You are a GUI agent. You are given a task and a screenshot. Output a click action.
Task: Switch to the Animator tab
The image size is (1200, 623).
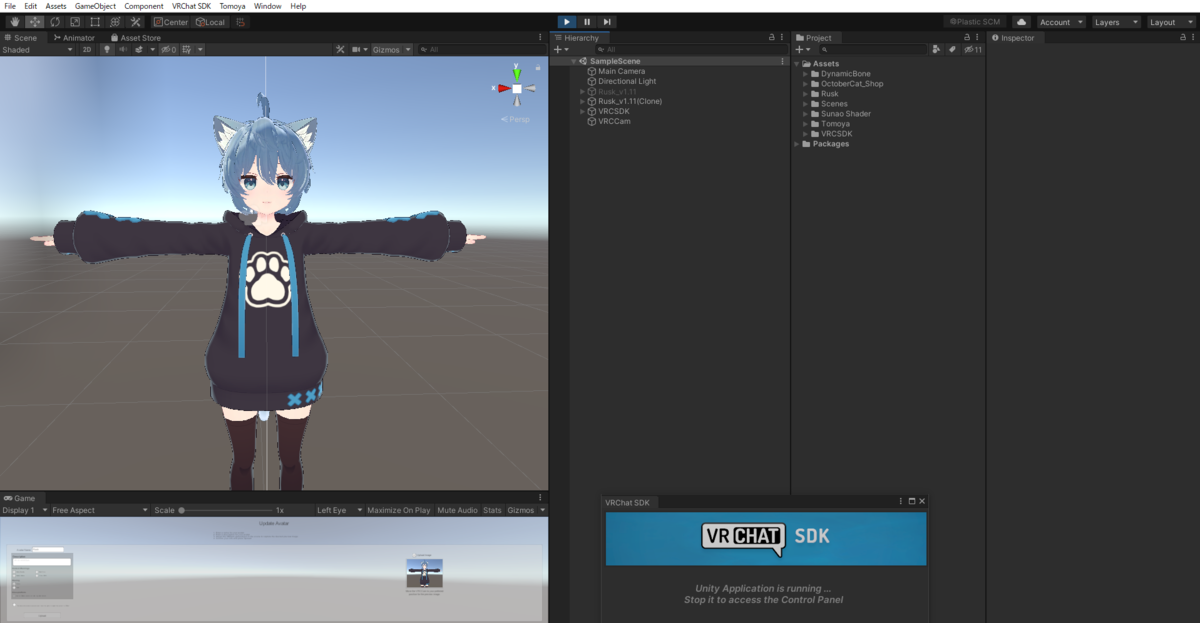[74, 38]
